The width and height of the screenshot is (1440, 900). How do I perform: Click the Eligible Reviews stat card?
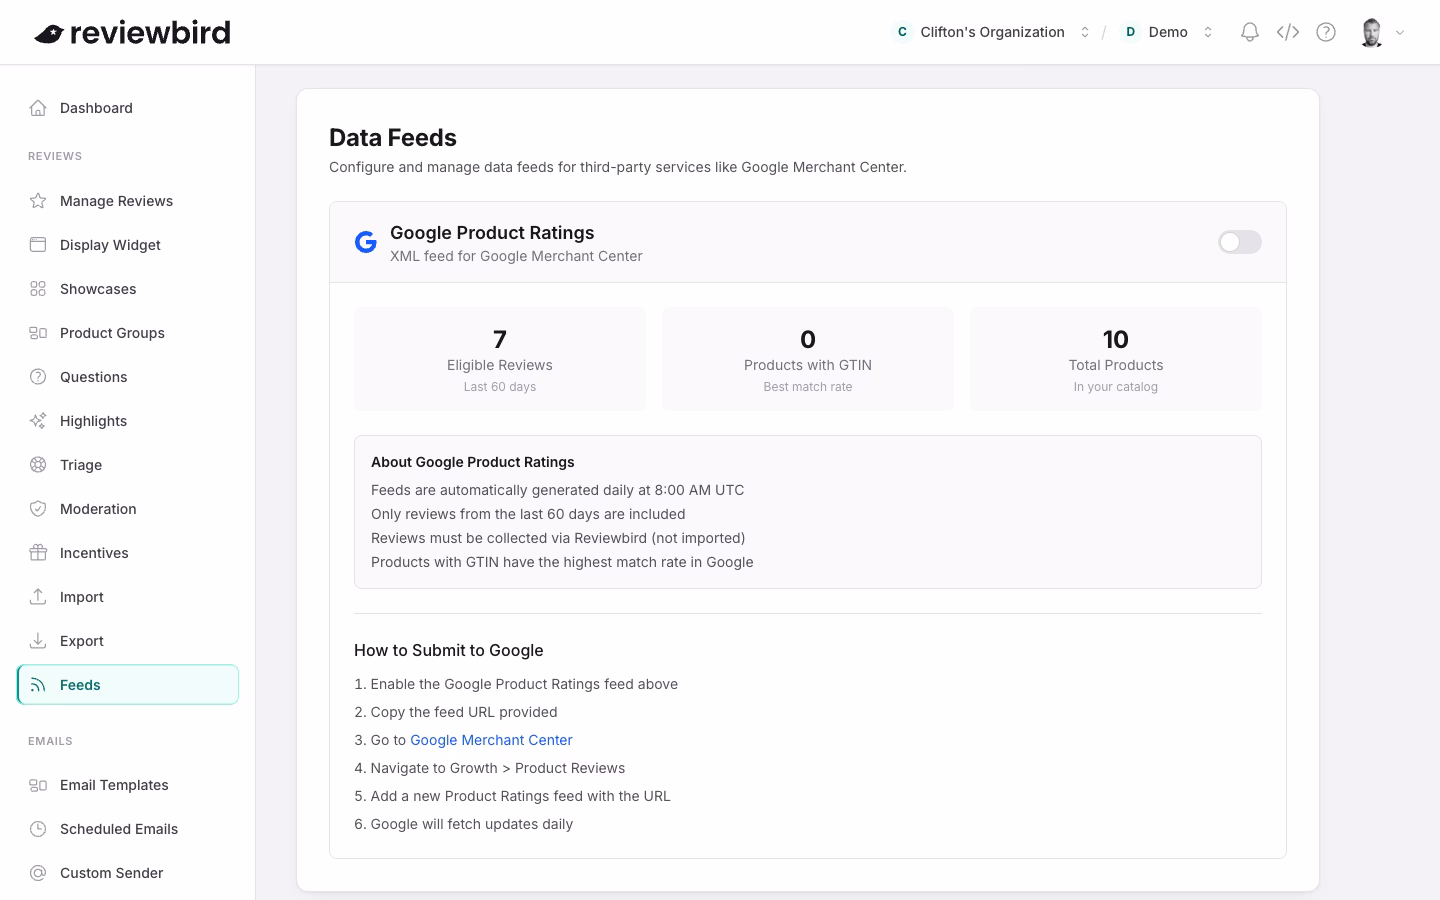point(500,359)
